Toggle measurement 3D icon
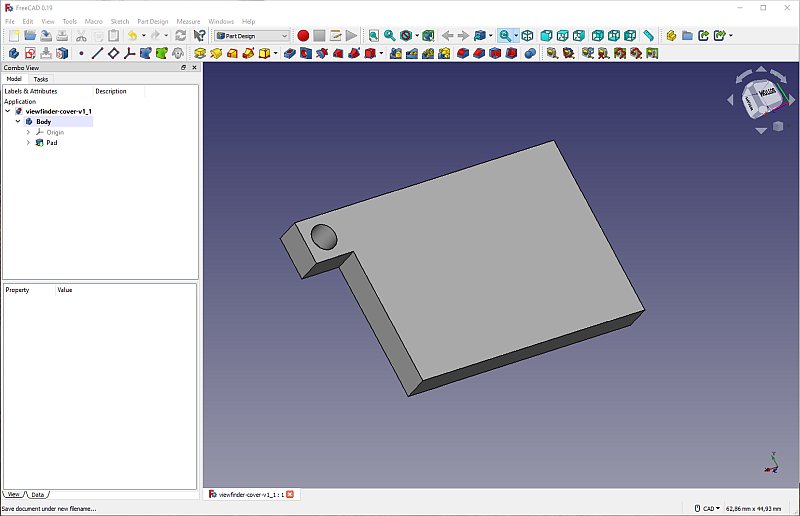Image resolution: width=800 pixels, height=516 pixels. coord(636,53)
